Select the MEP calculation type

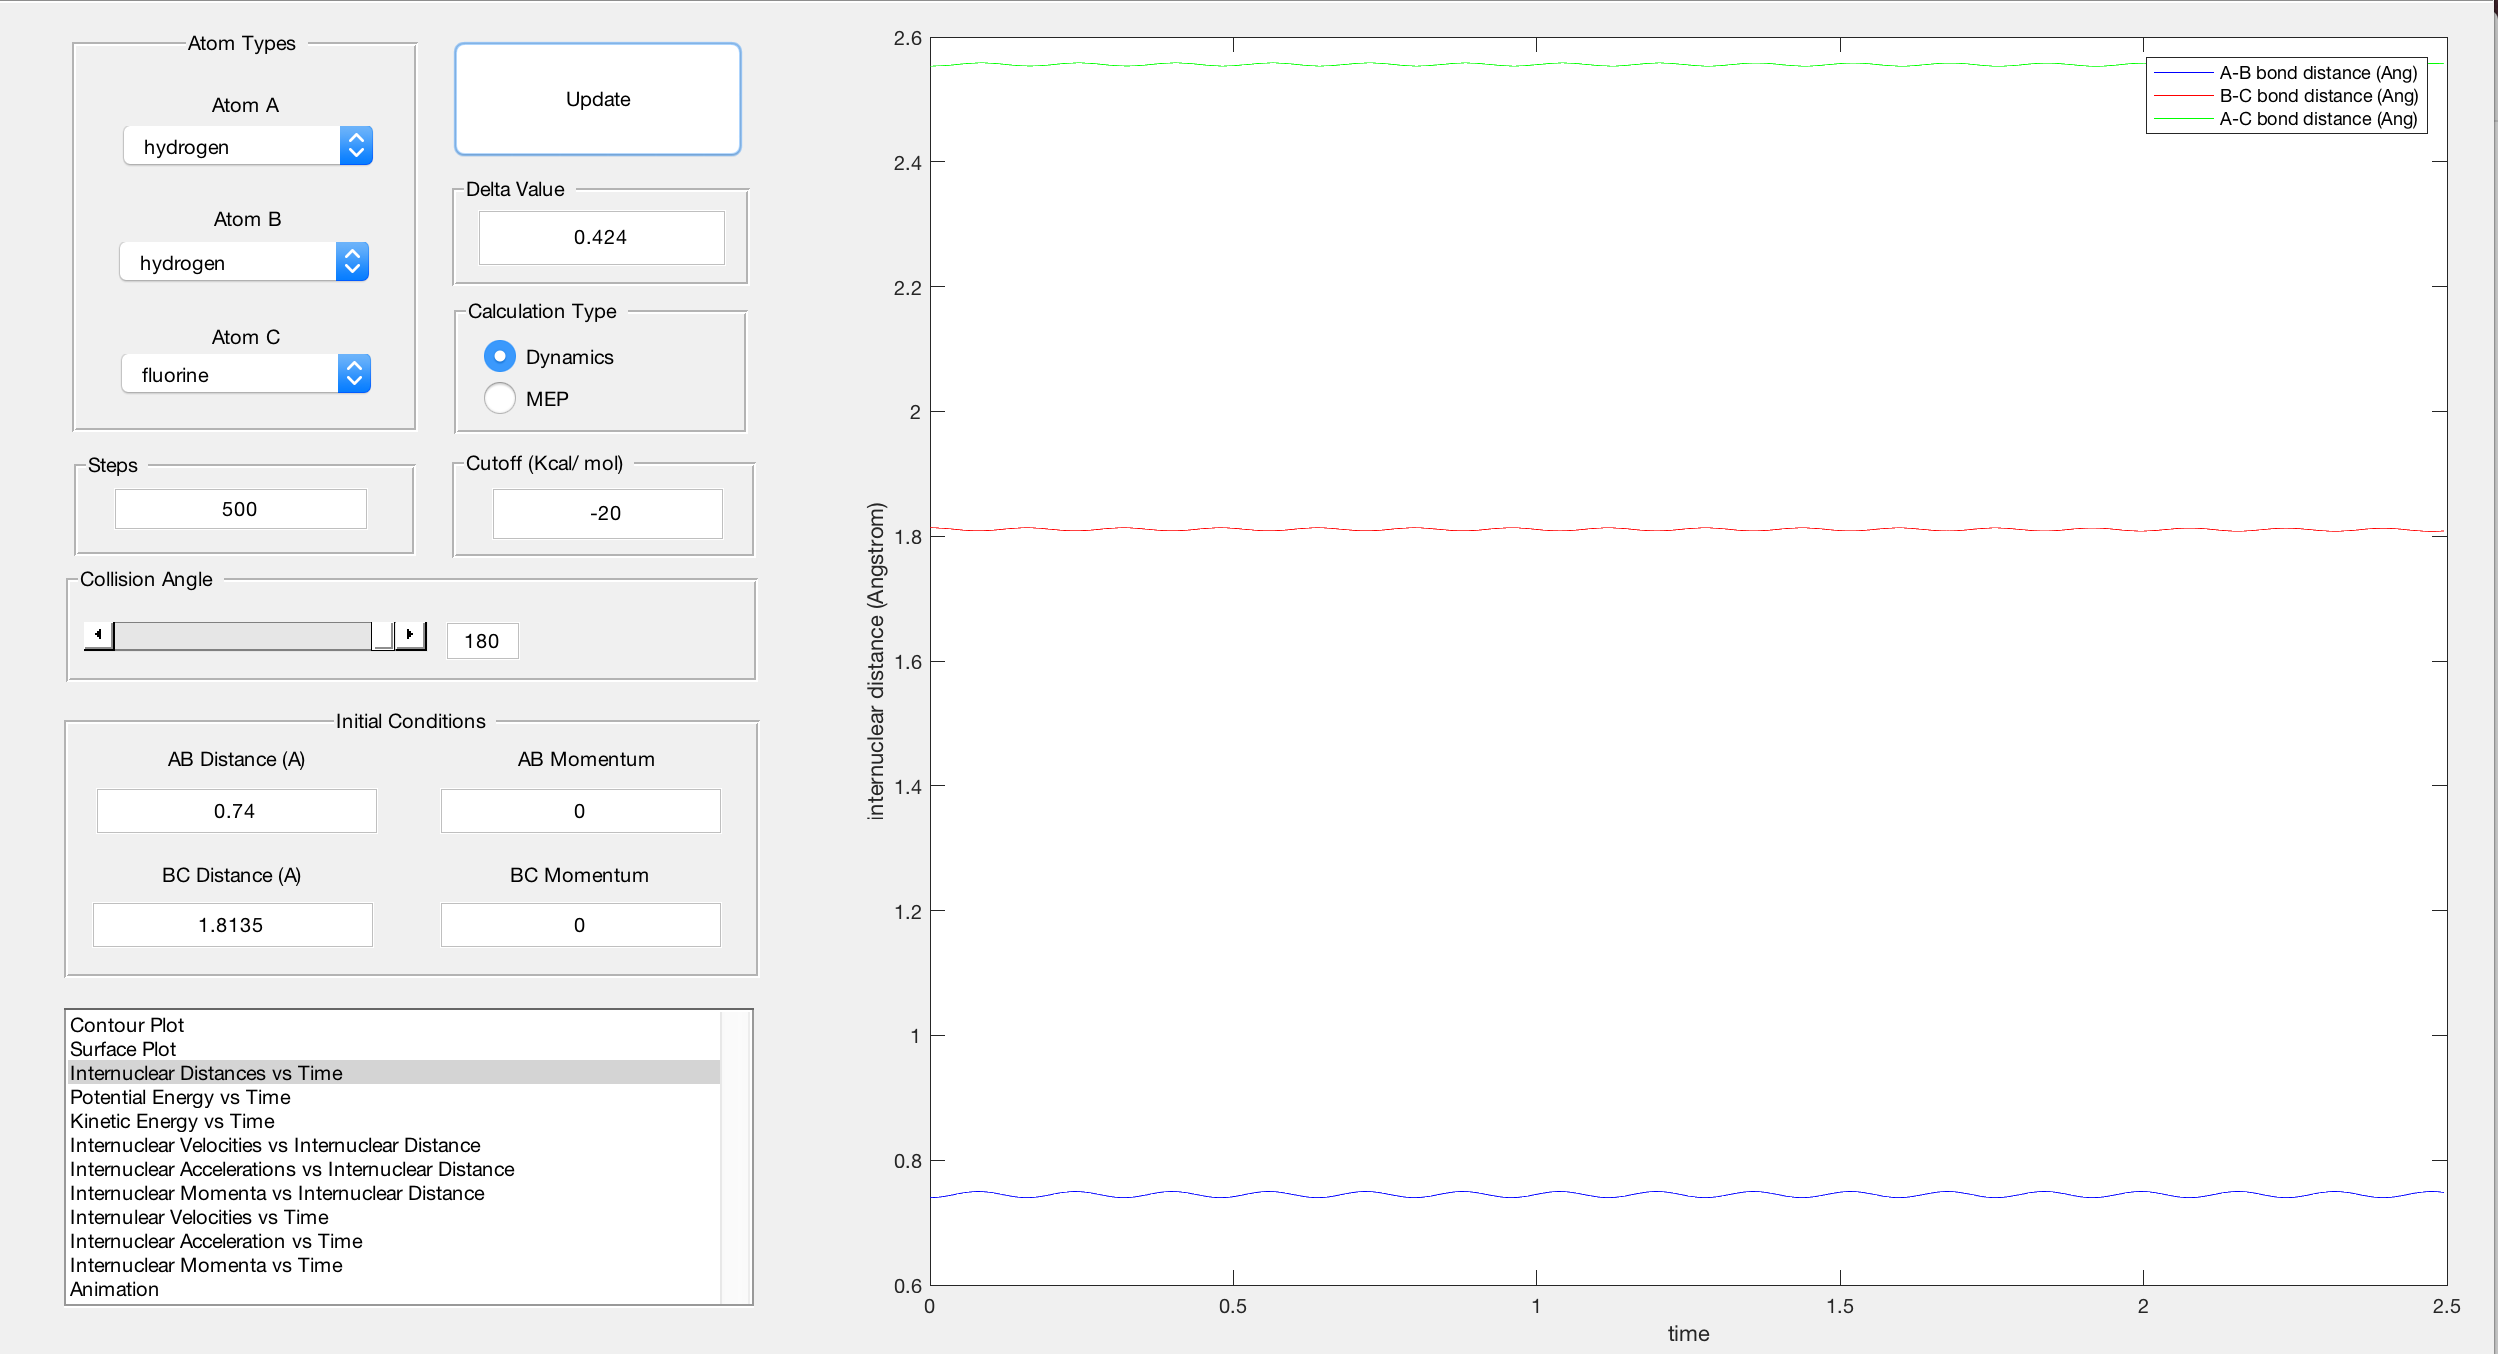pyautogui.click(x=500, y=398)
